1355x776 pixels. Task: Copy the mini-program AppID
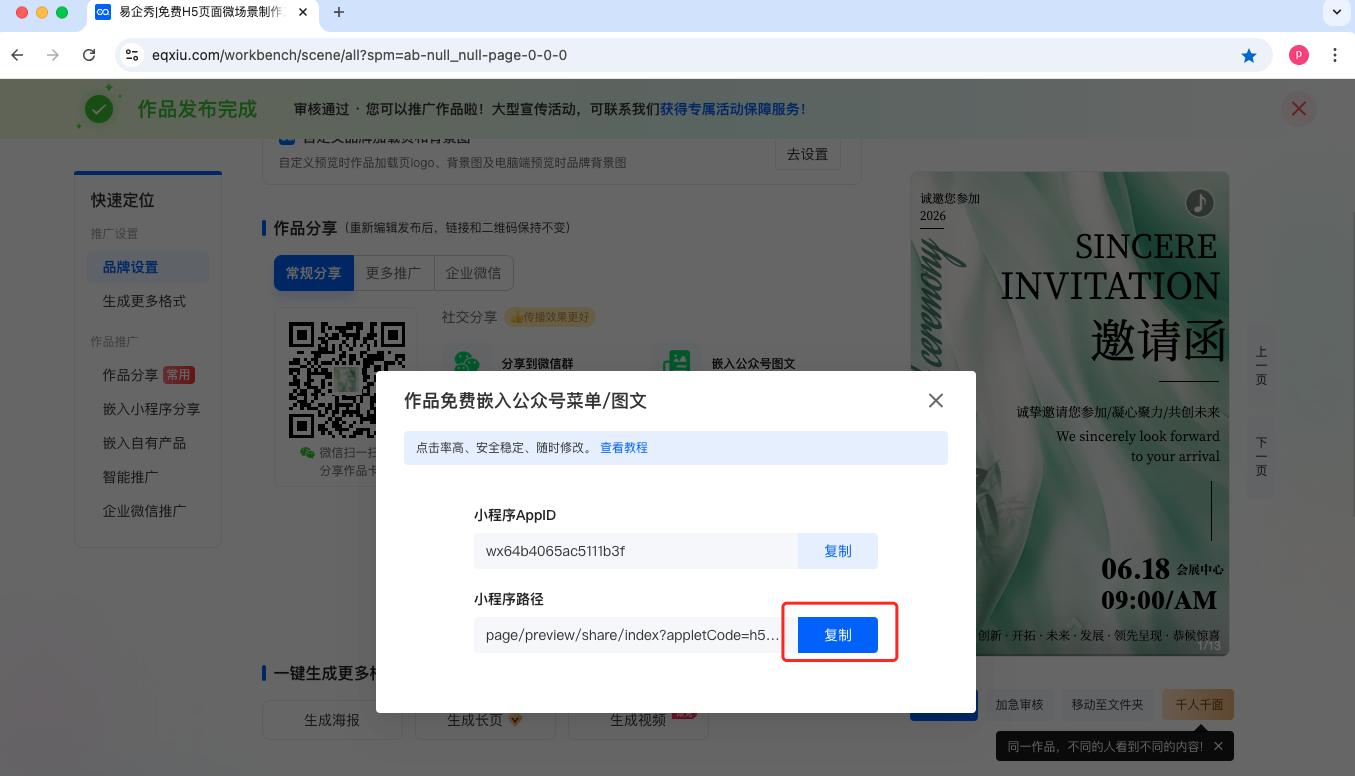click(x=837, y=551)
